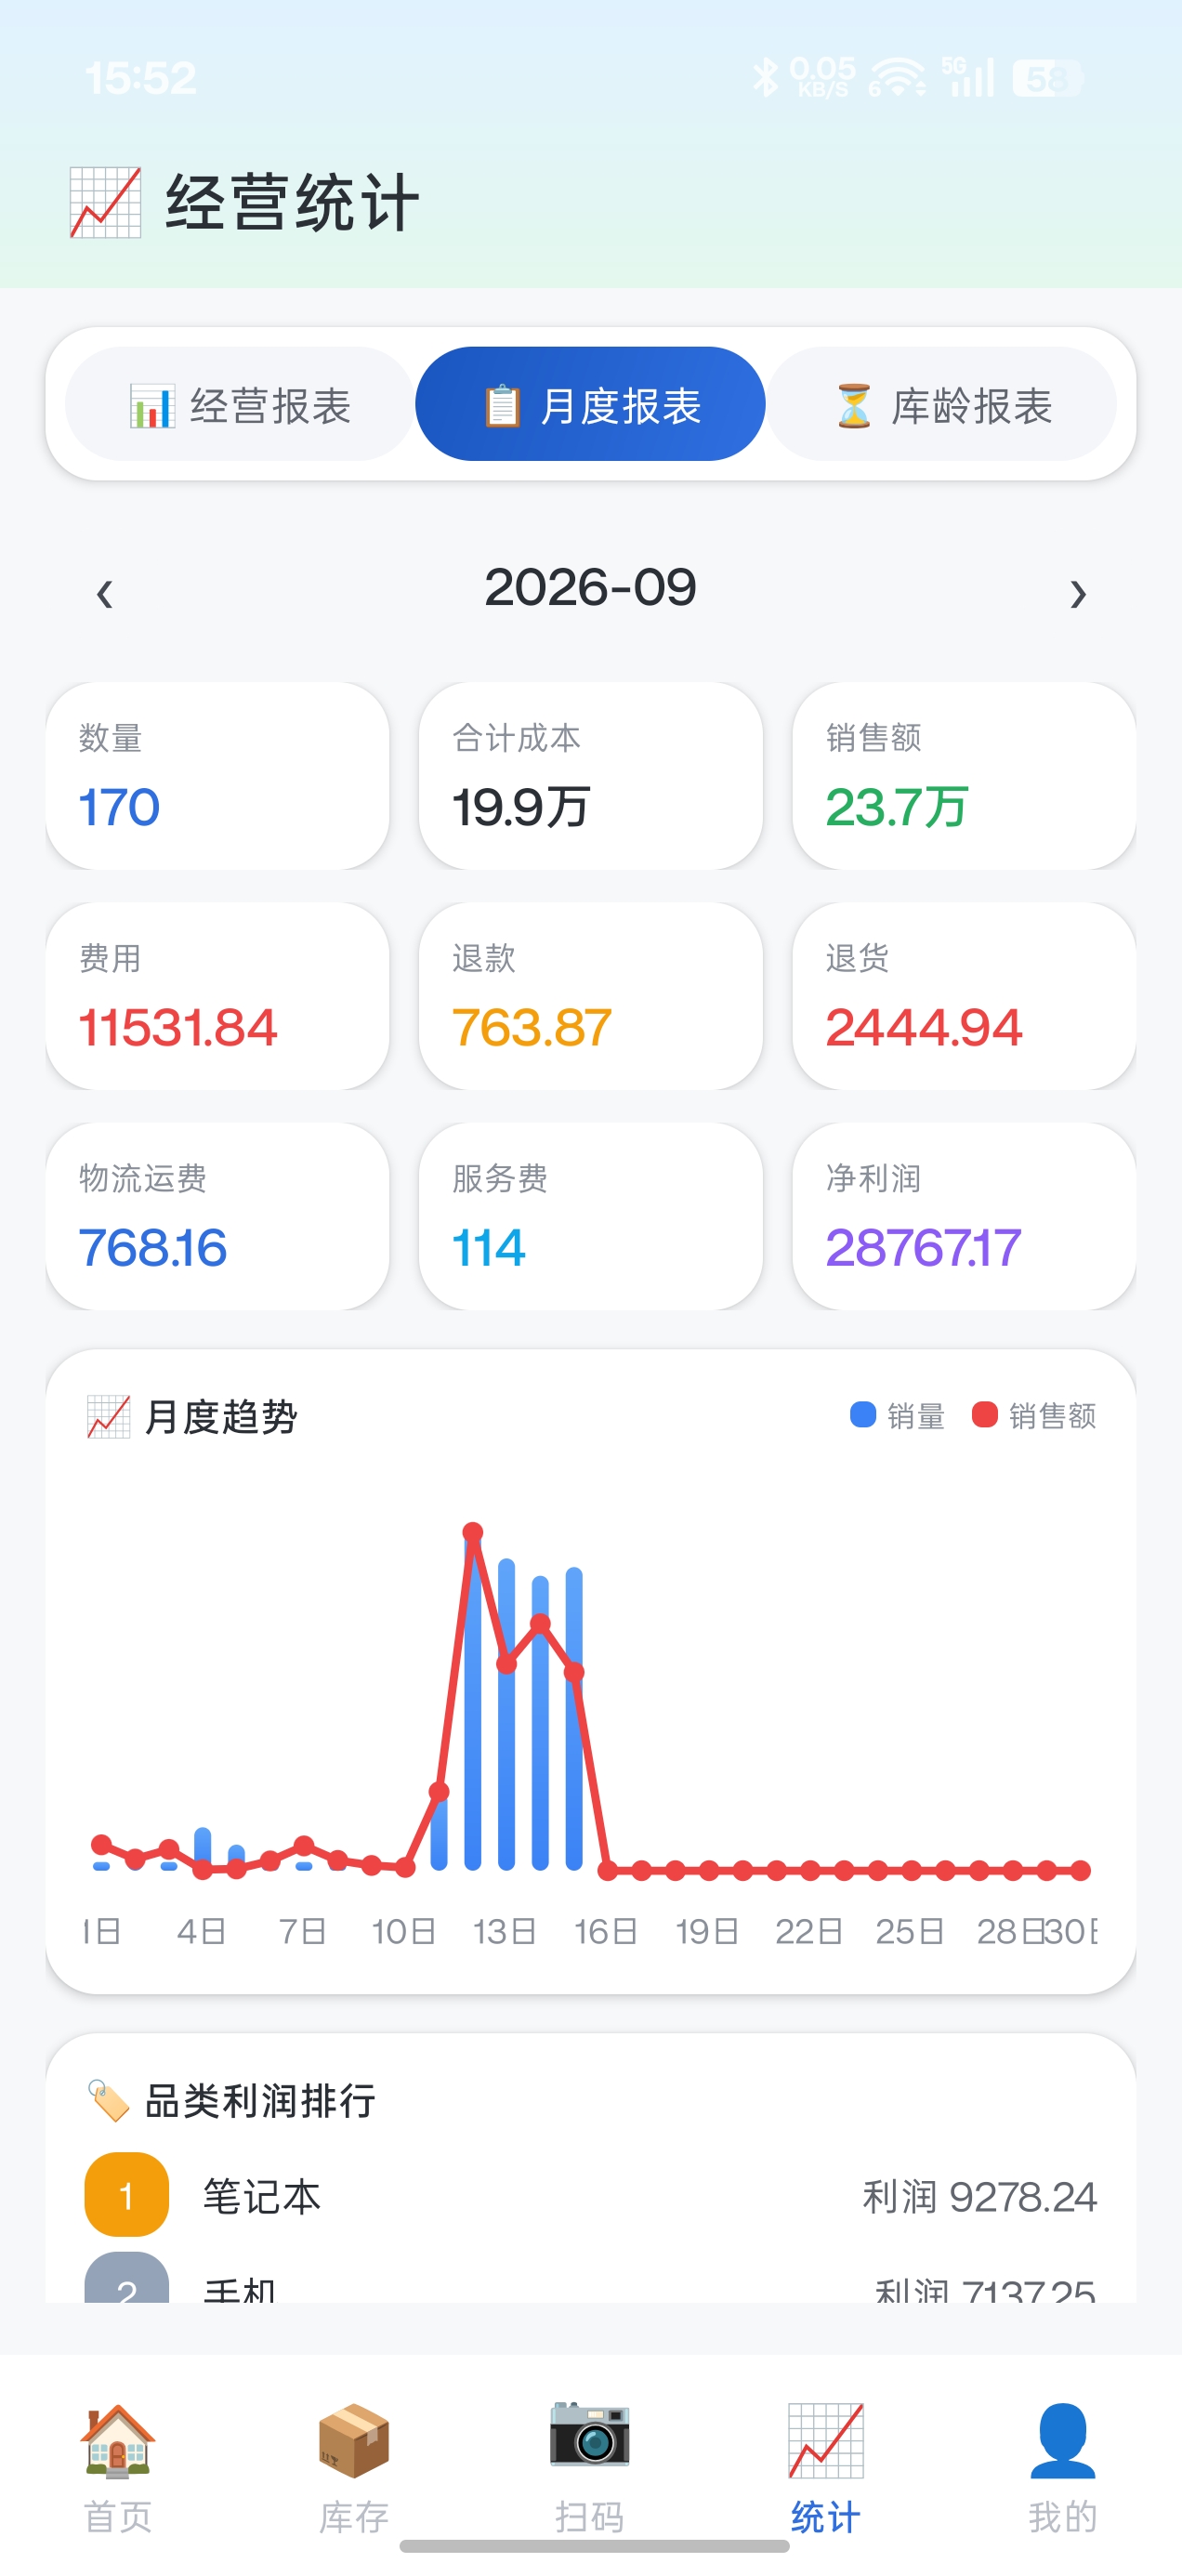Tap the chart icon beside 经营统计 title
The height and width of the screenshot is (2576, 1182).
pyautogui.click(x=105, y=203)
